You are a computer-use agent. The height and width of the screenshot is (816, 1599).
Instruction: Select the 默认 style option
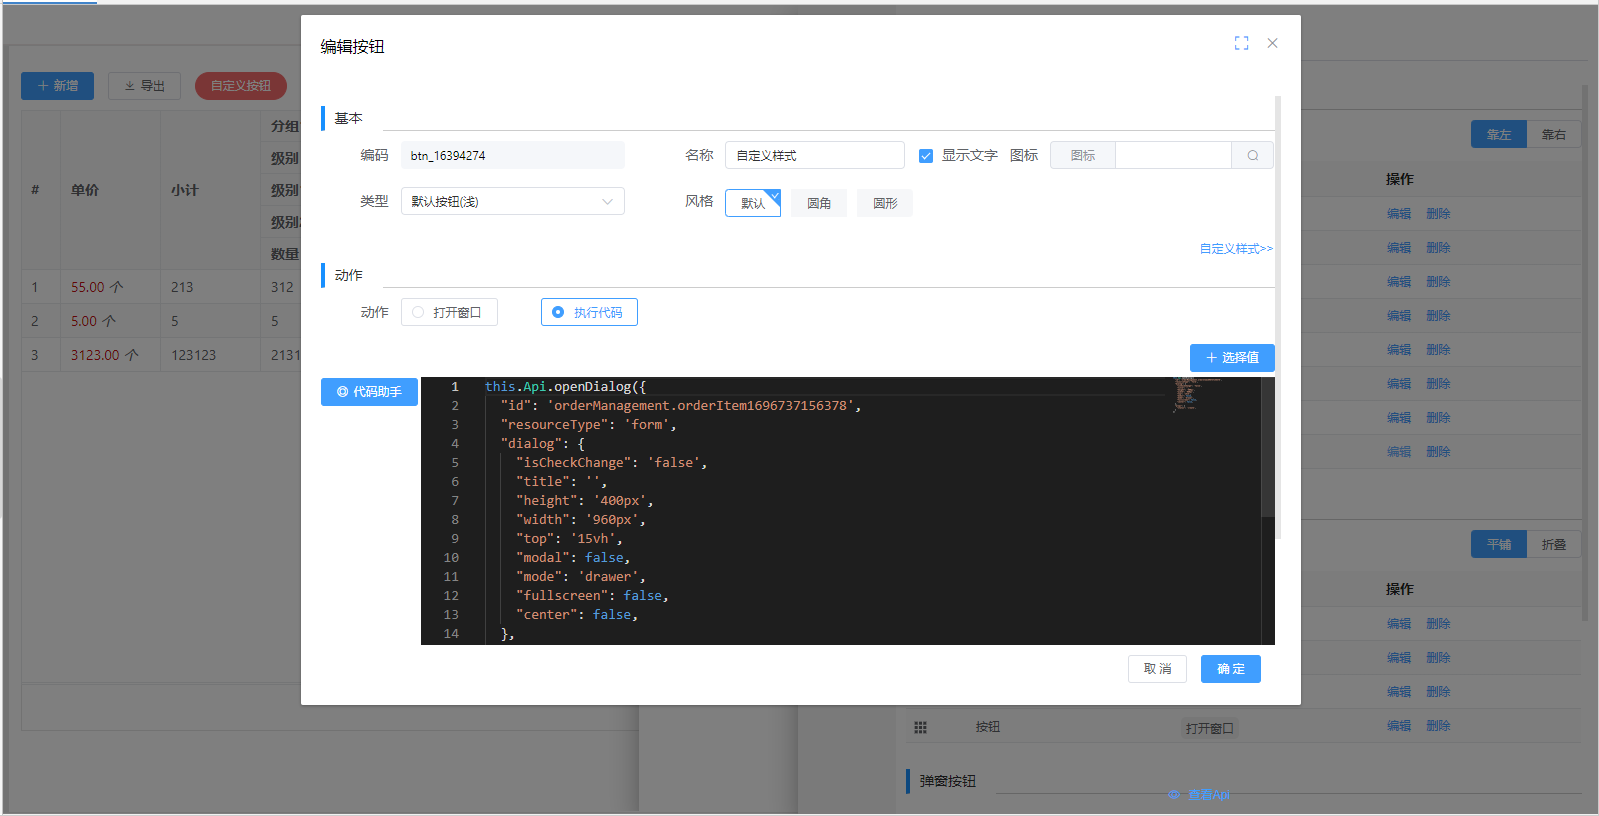click(752, 204)
